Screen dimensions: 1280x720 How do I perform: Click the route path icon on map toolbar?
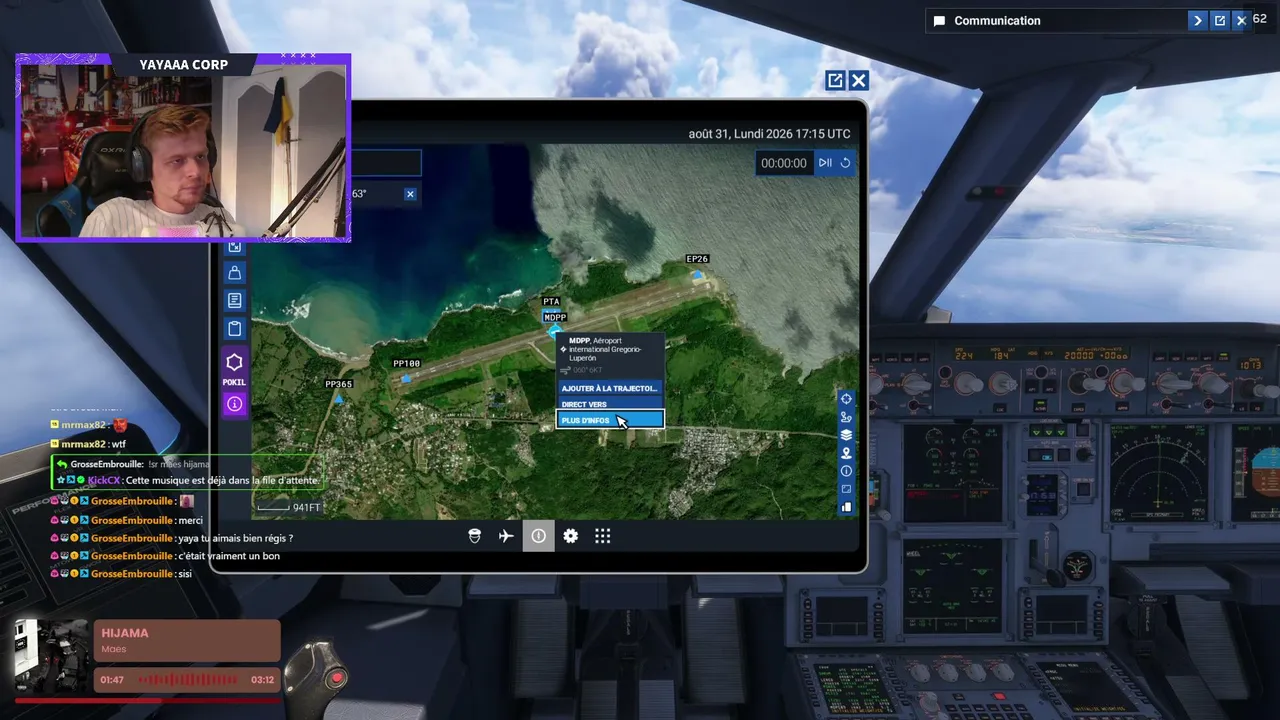tap(846, 417)
